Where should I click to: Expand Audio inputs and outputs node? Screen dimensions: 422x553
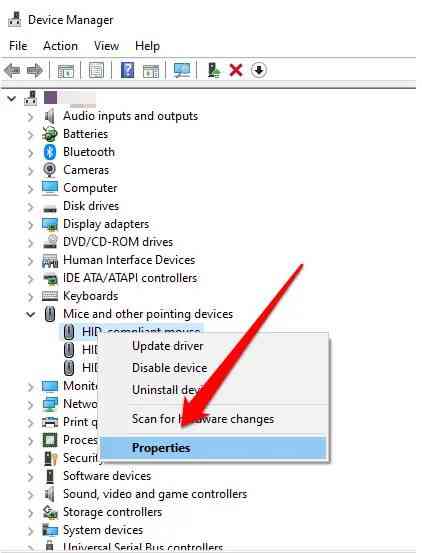point(31,116)
